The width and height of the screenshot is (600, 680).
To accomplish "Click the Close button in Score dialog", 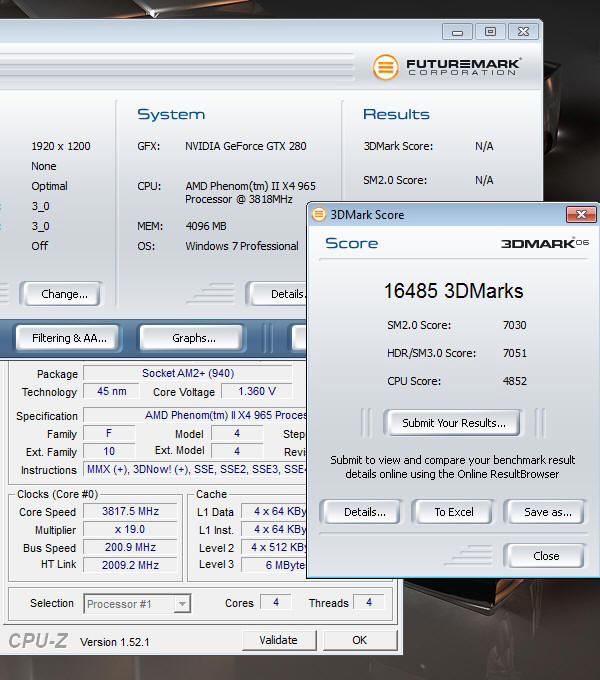I will 546,556.
